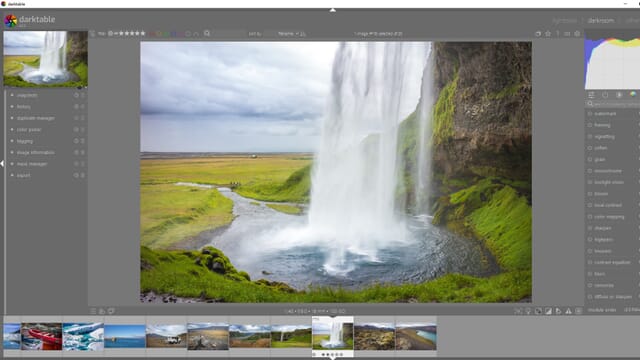Open the other views tab
Screen dimensions: 640x360
click(633, 20)
